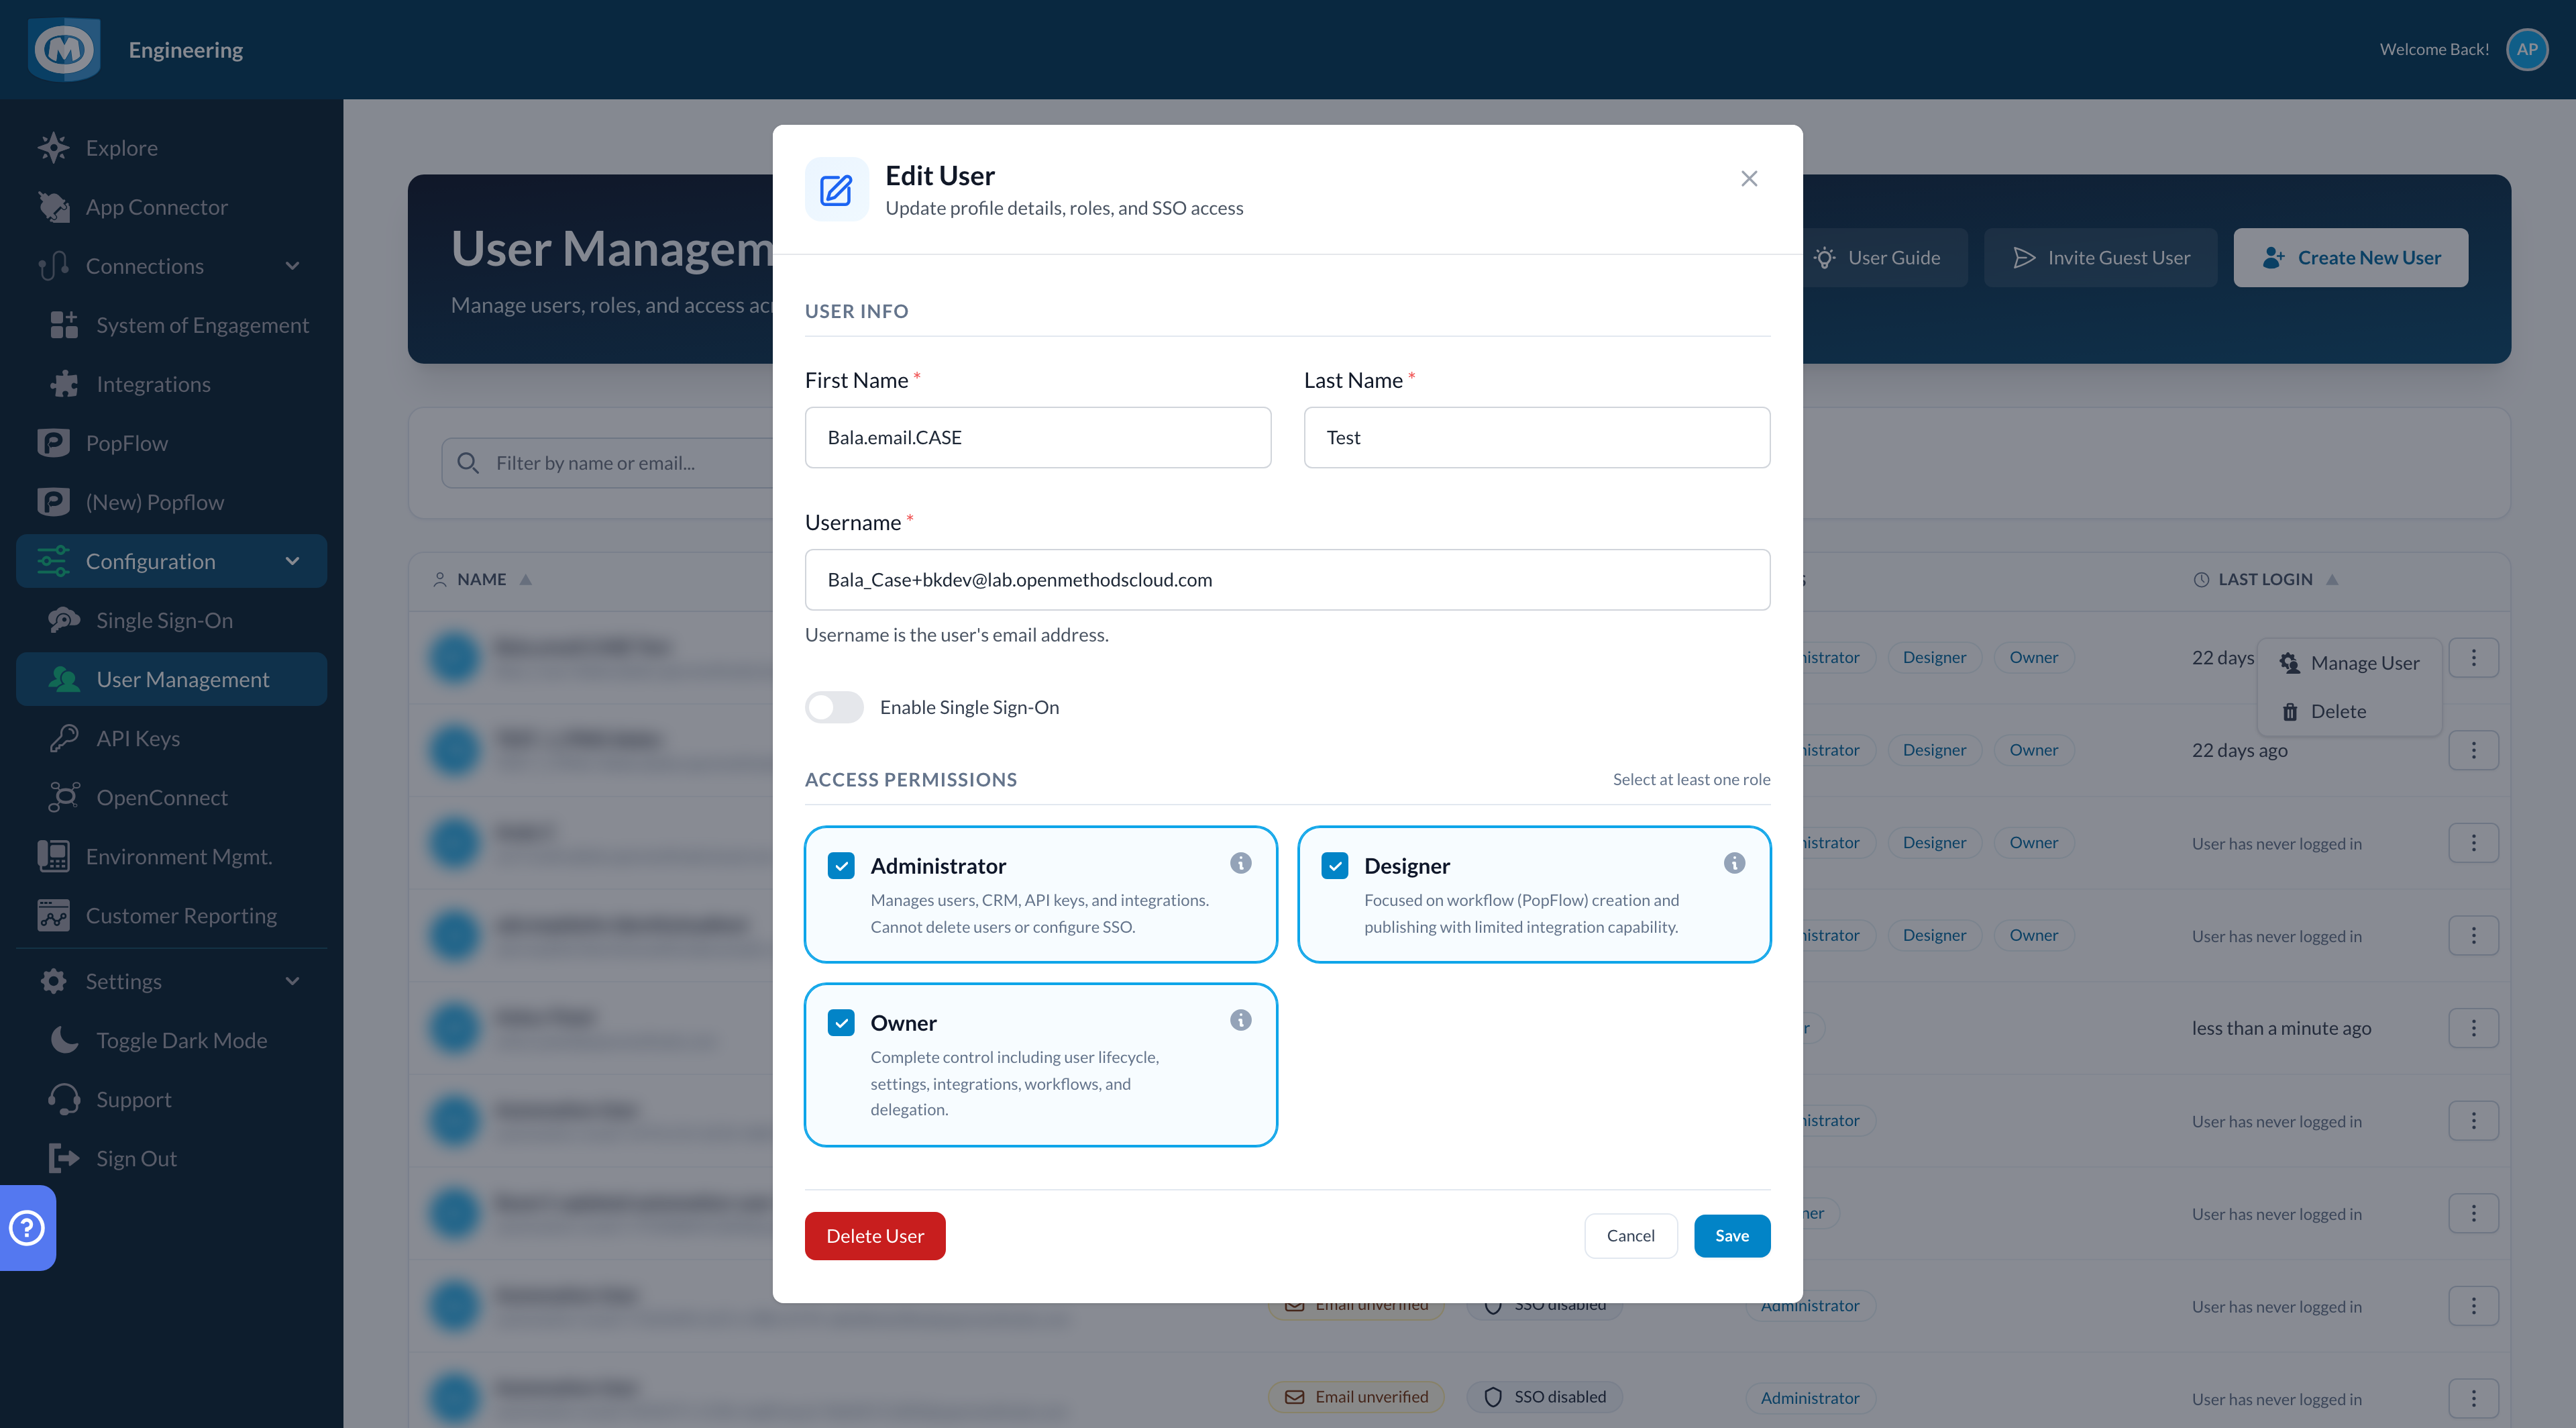Open OpenConnect in the sidebar

click(x=171, y=797)
